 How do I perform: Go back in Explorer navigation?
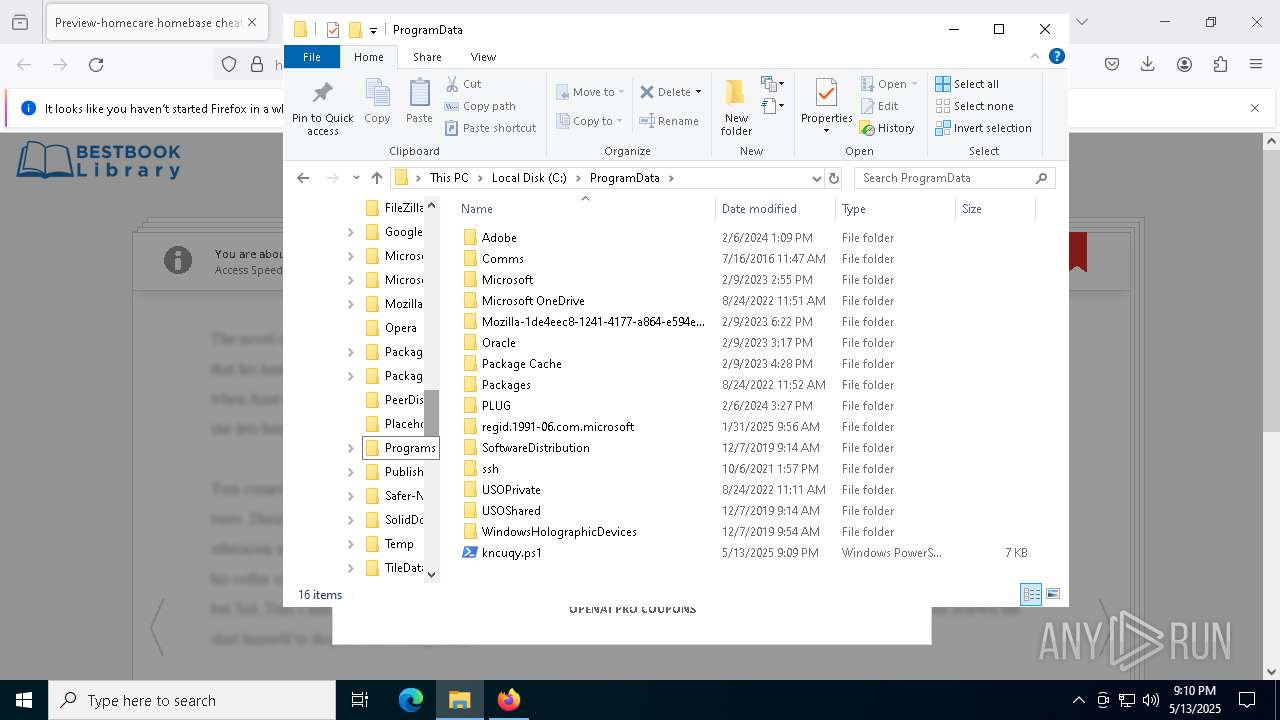pyautogui.click(x=303, y=178)
